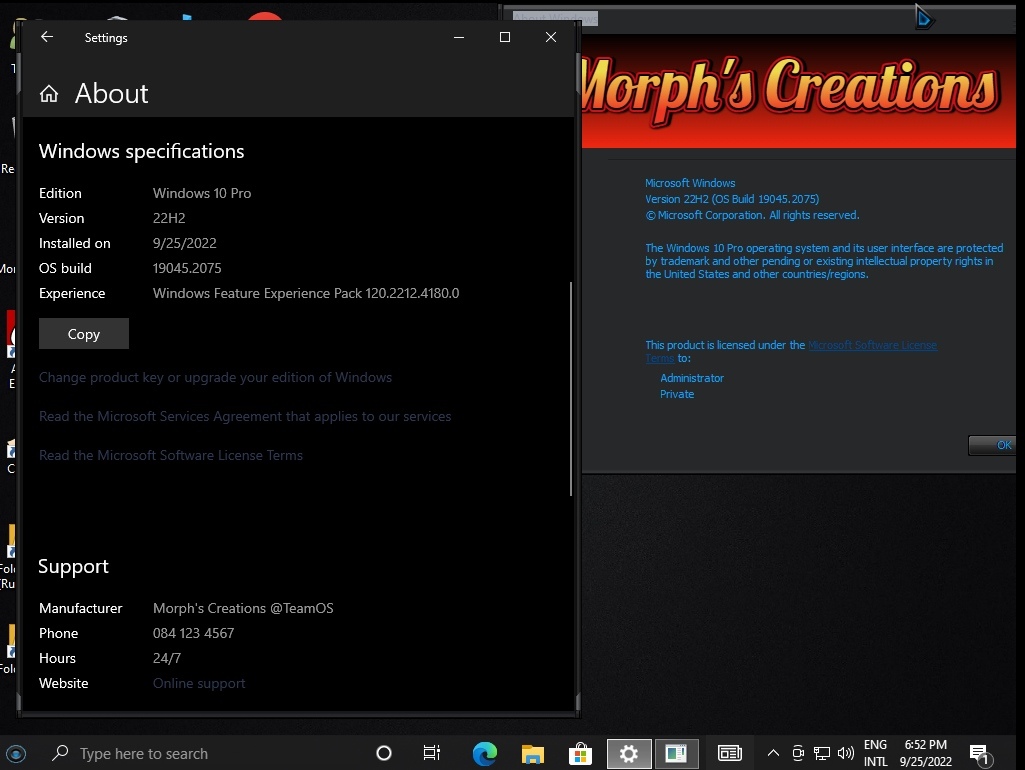
Task: Open Task View on taskbar
Action: (431, 753)
